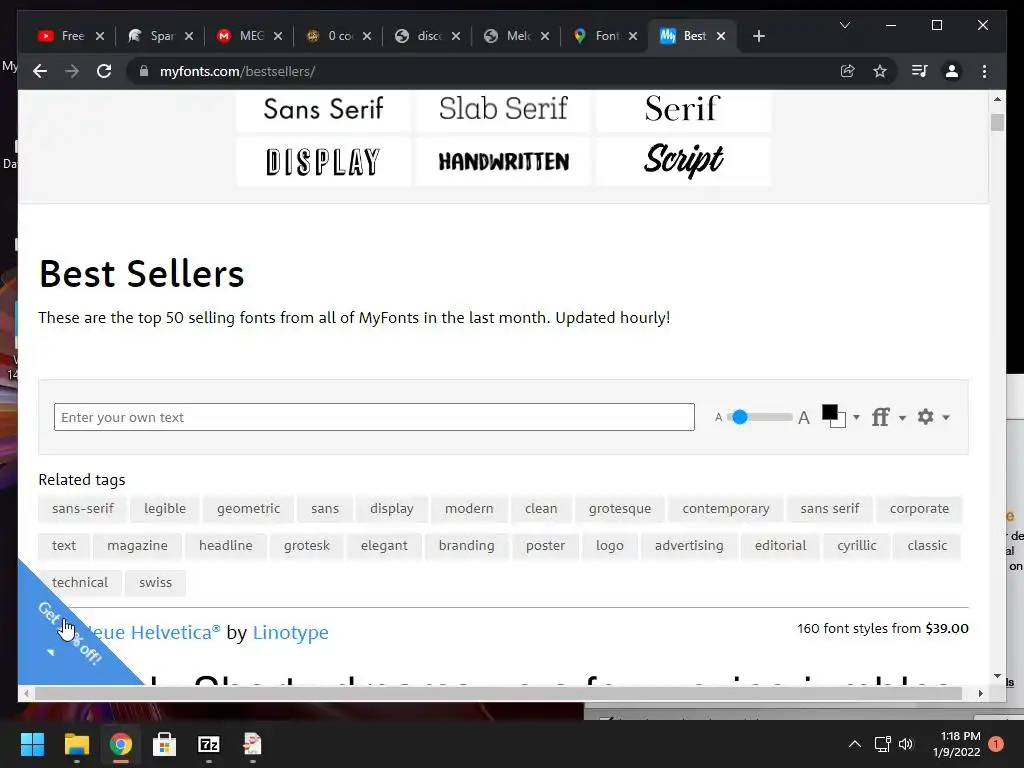Screen dimensions: 1024x768
Task: Open media control icon in toolbar
Action: coord(920,71)
